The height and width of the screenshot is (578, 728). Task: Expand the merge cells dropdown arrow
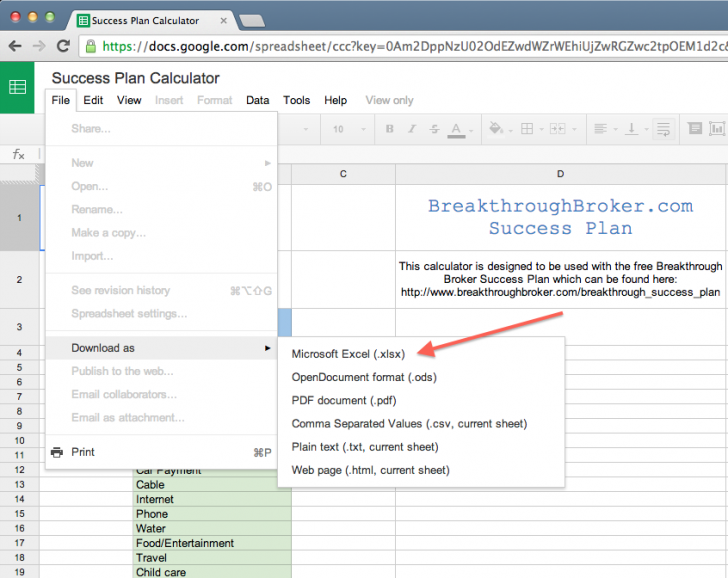[x=574, y=130]
